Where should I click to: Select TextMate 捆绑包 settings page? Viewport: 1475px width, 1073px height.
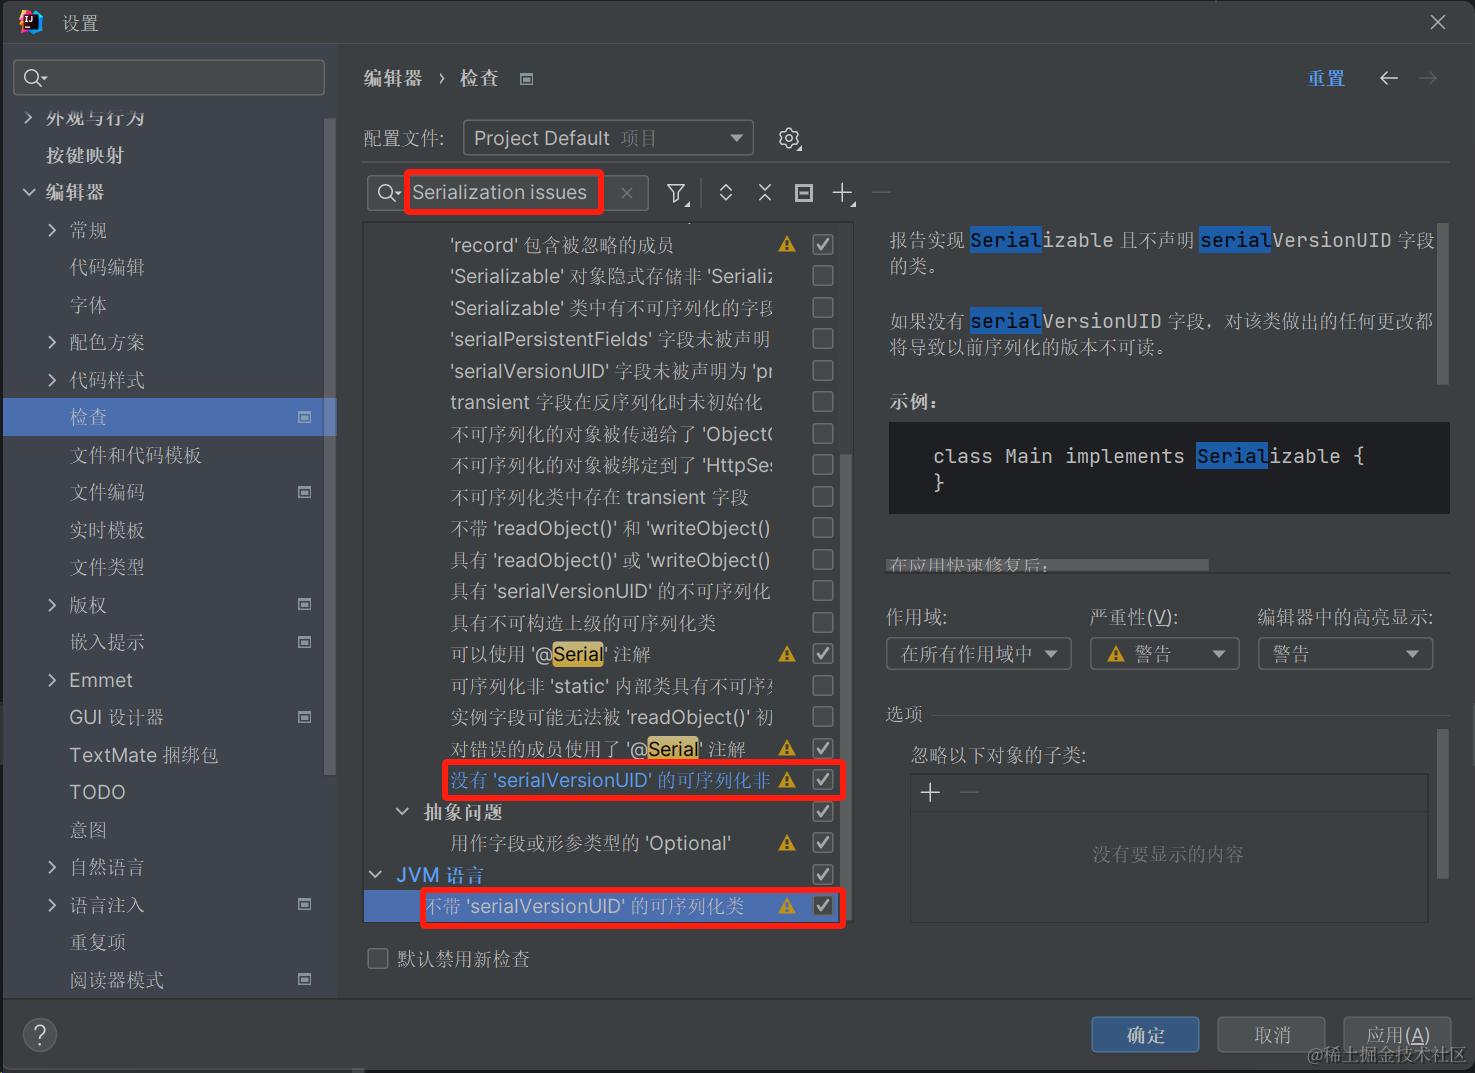point(144,755)
